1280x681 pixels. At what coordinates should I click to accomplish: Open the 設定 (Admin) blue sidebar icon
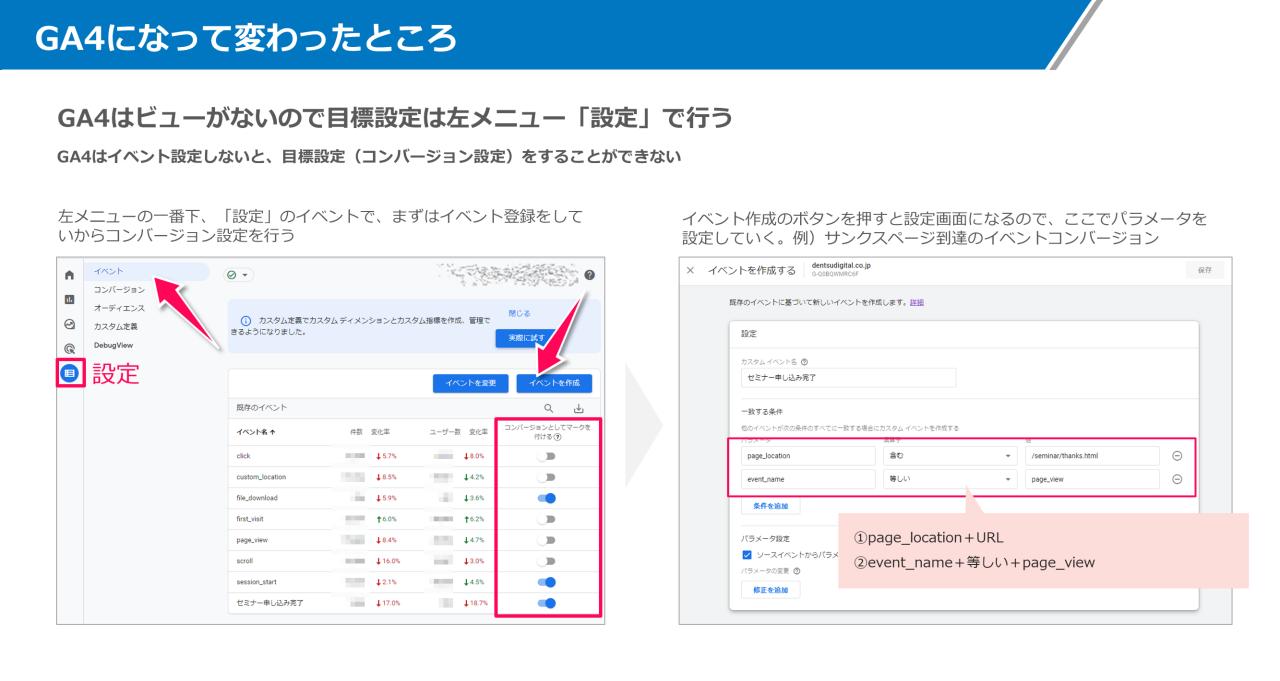[71, 371]
